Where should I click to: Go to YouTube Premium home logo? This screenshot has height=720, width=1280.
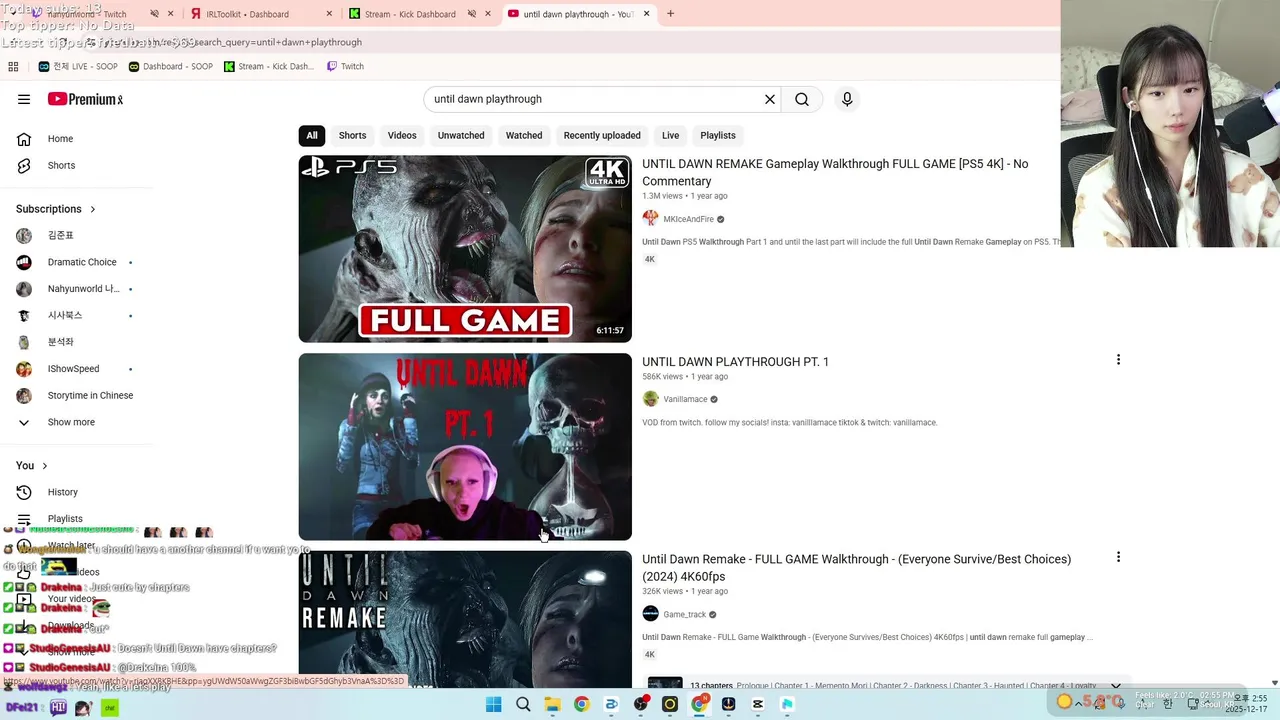click(x=85, y=99)
